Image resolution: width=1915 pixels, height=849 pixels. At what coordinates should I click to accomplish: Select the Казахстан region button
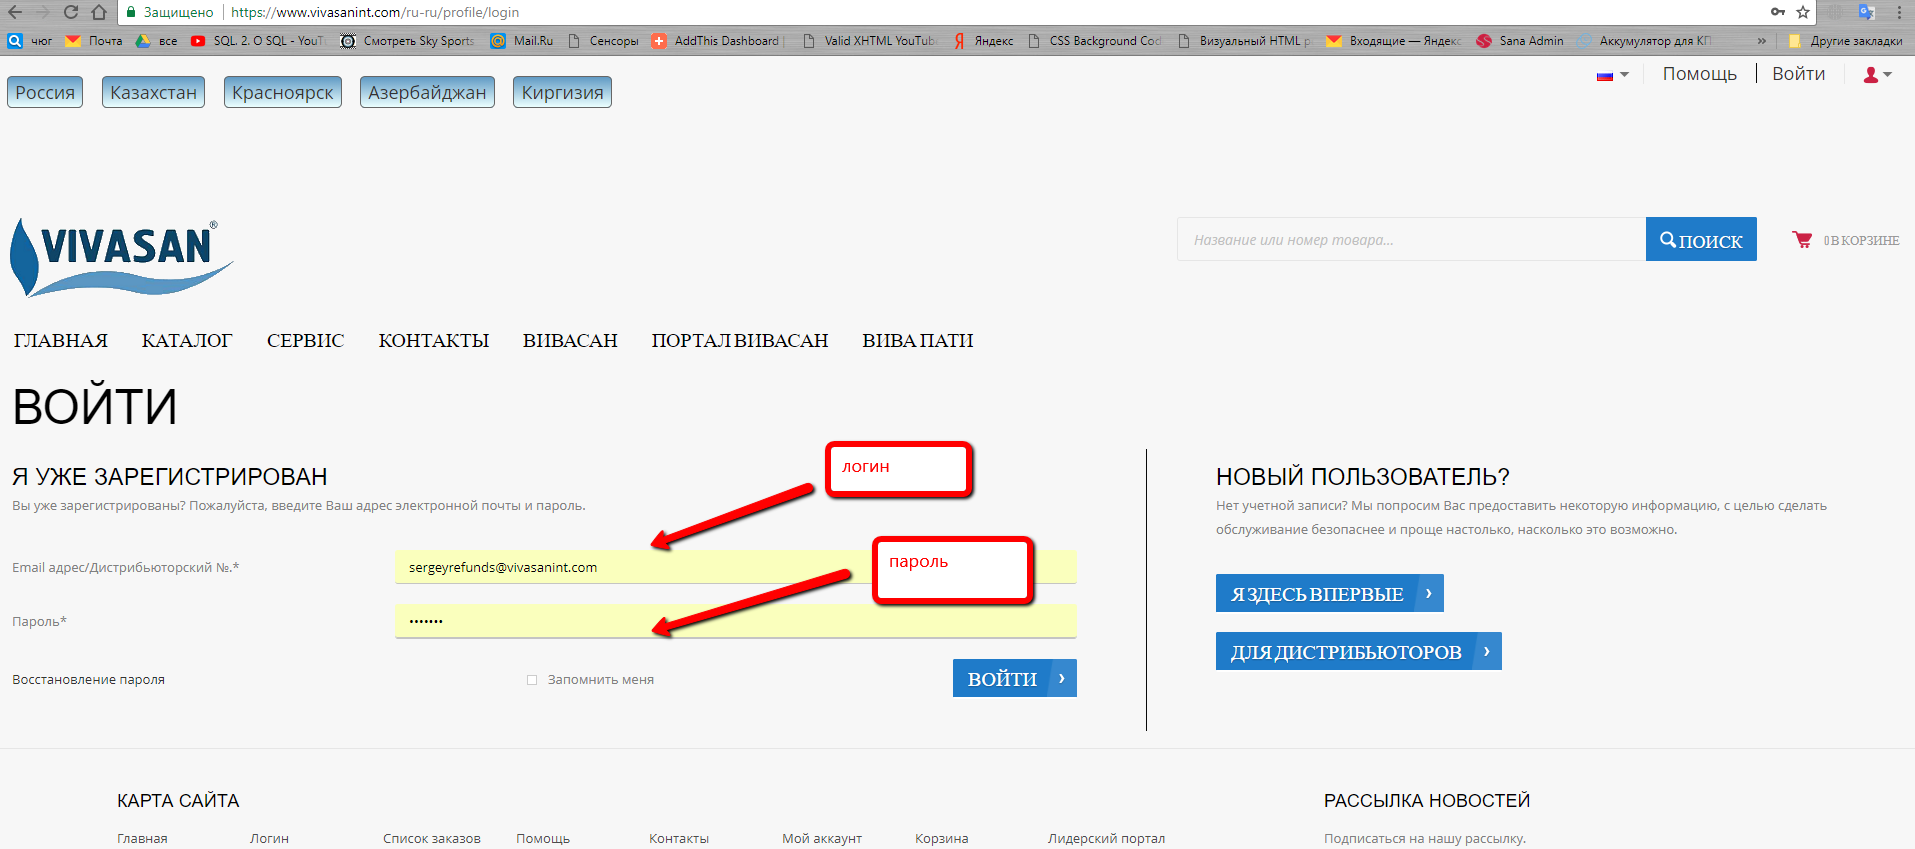pyautogui.click(x=153, y=92)
